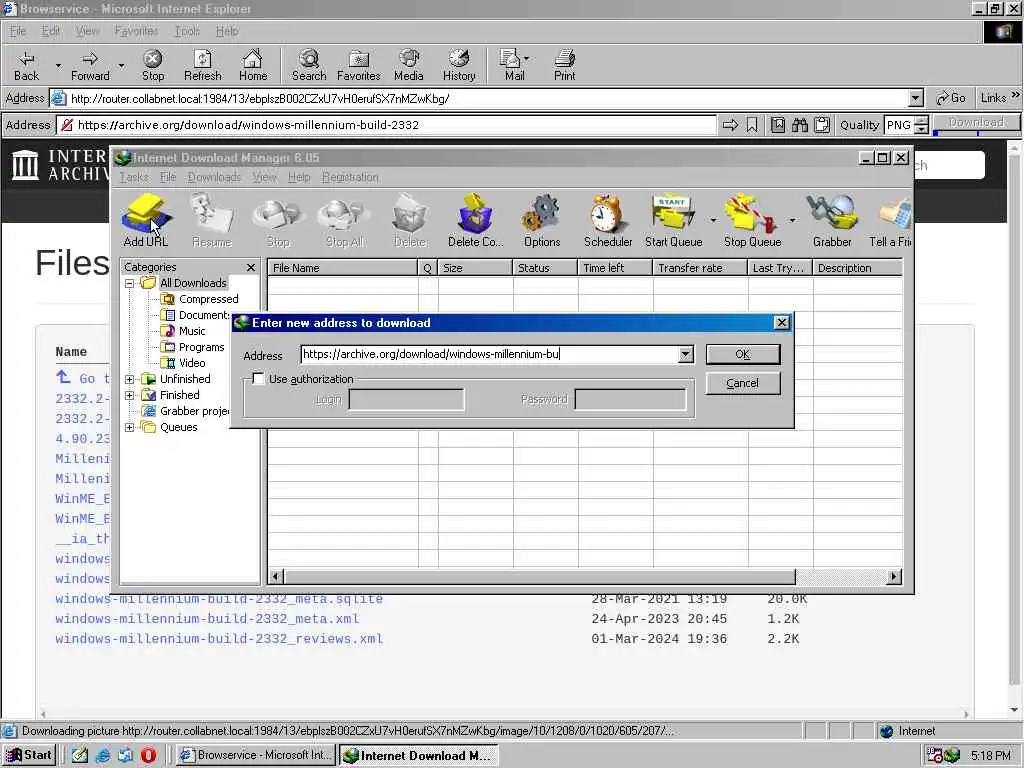Click Cancel in the new address dialog

click(x=743, y=383)
